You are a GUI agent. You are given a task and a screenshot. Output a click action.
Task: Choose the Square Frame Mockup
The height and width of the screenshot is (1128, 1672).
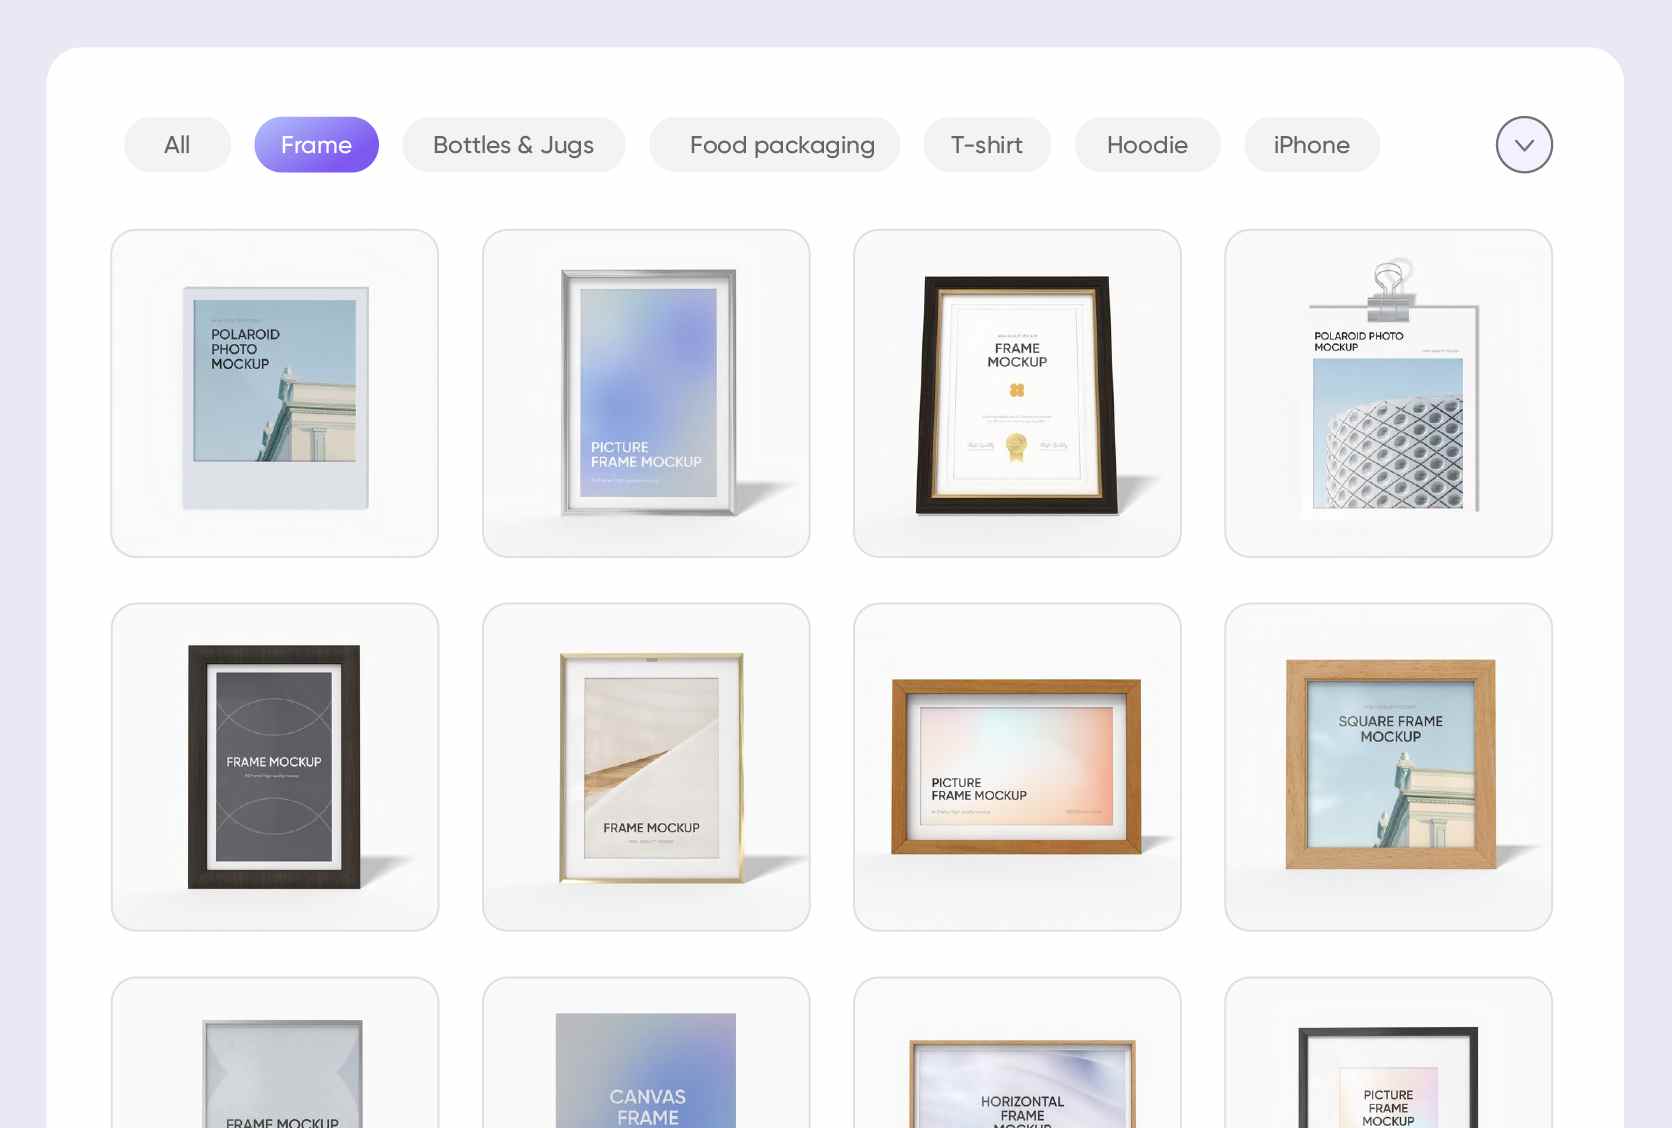tap(1388, 767)
